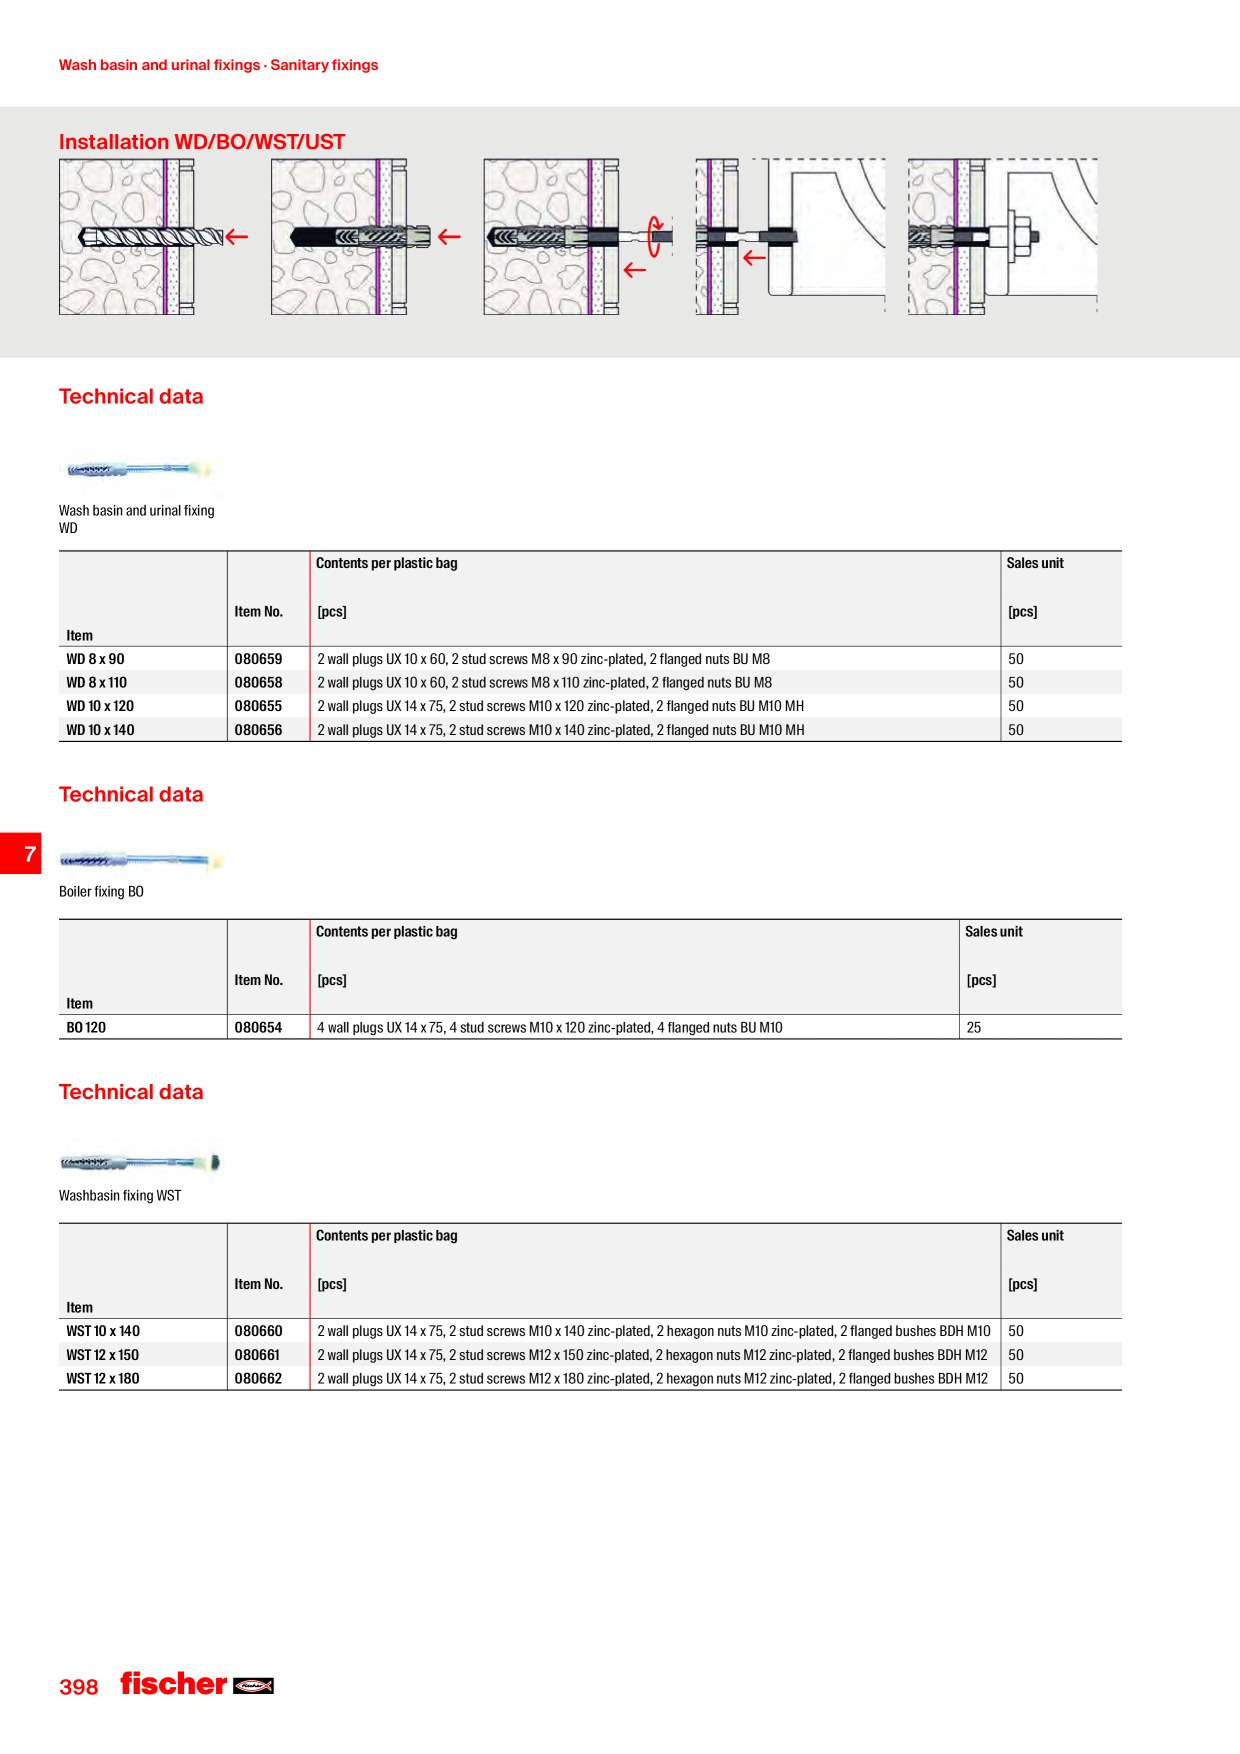Select the caption 'Wash basin and urinal fixing WD'
The image size is (1240, 1754).
[137, 519]
